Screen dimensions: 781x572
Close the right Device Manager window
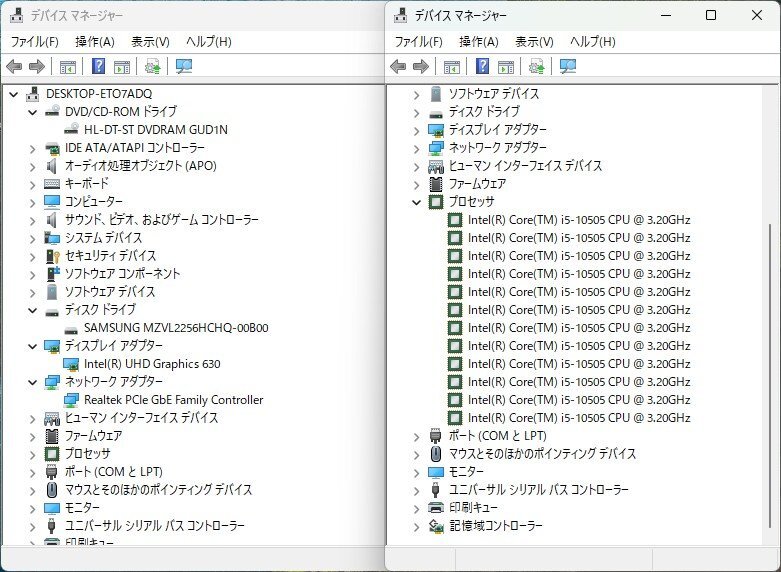[757, 15]
